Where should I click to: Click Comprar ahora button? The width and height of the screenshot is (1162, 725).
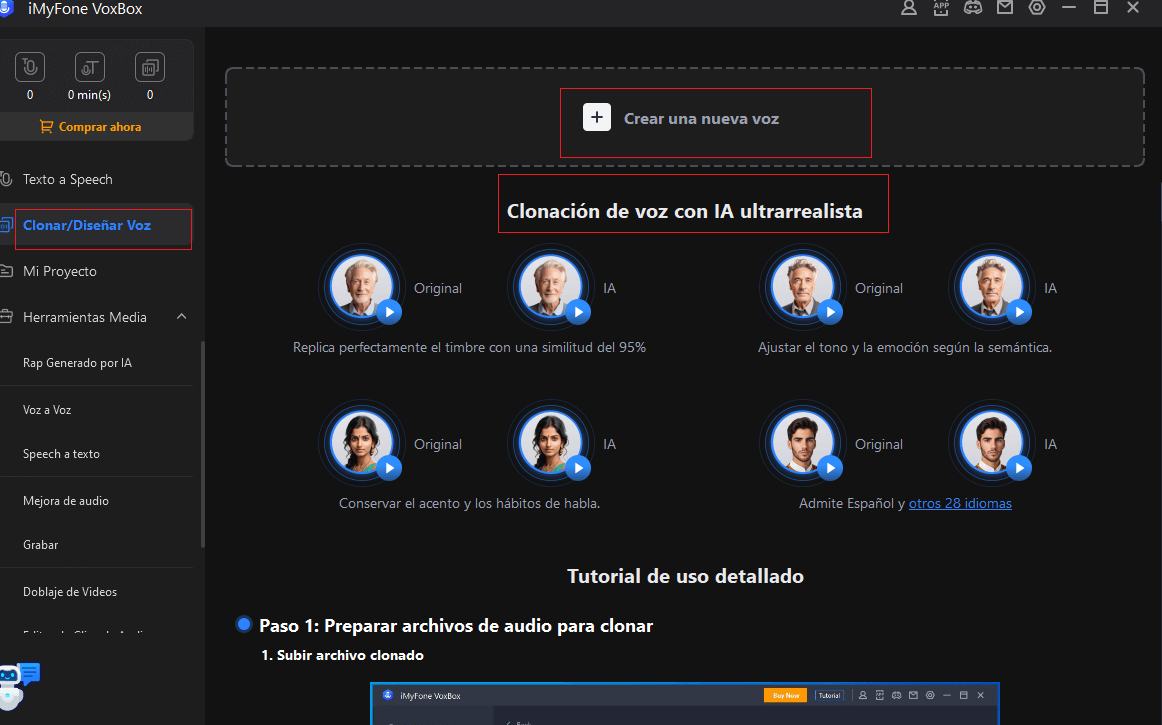(96, 127)
